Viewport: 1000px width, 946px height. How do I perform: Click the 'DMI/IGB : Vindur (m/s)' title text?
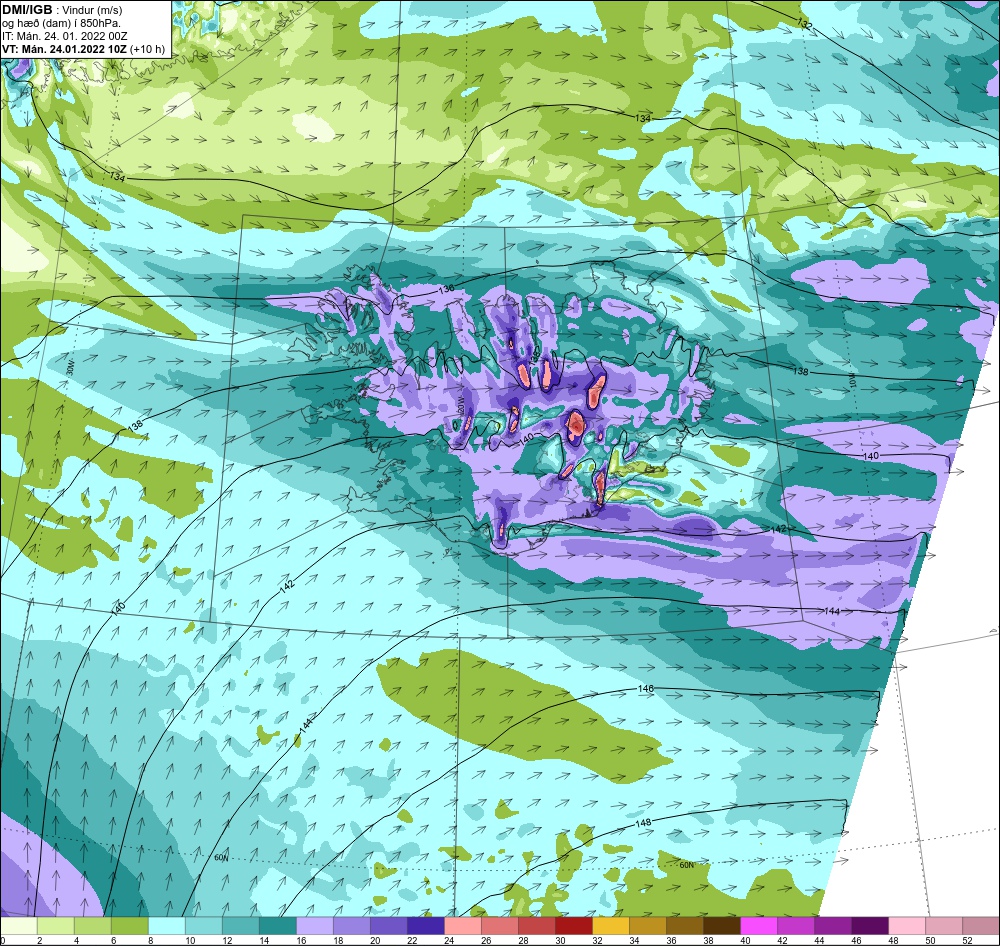point(62,10)
